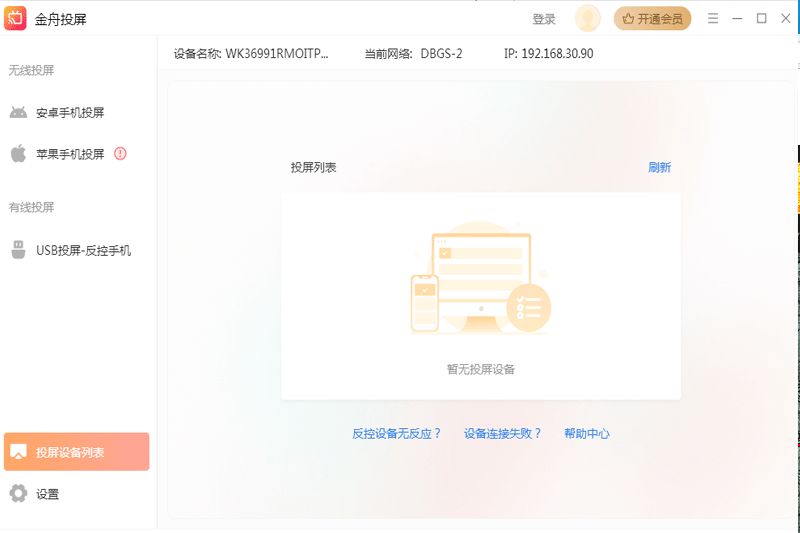This screenshot has width=800, height=533.
Task: Open the 帮助中心 link
Action: [x=587, y=433]
